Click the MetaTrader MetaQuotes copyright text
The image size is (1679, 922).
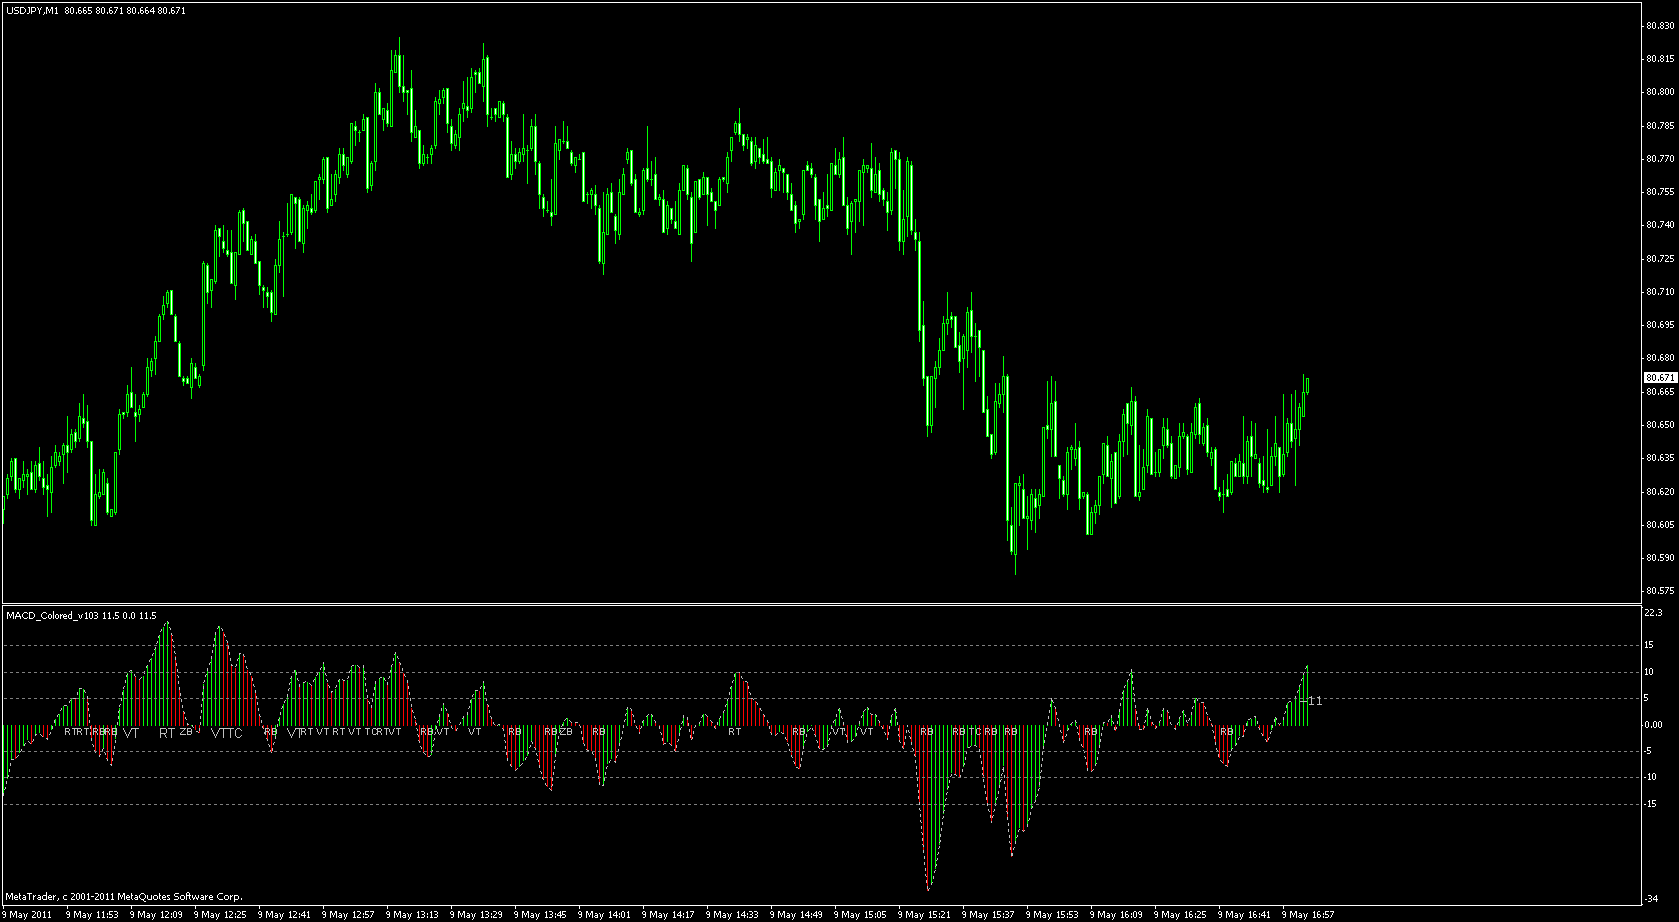click(124, 896)
